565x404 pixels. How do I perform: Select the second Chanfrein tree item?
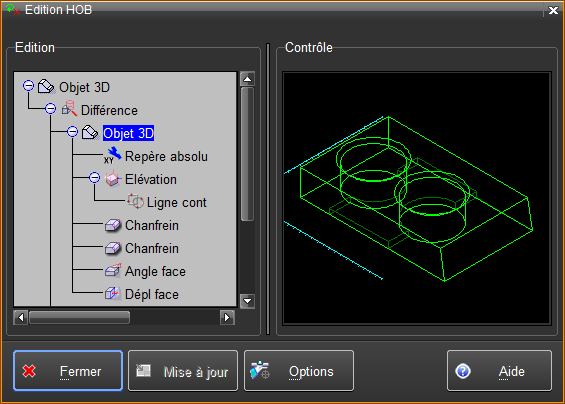click(152, 248)
